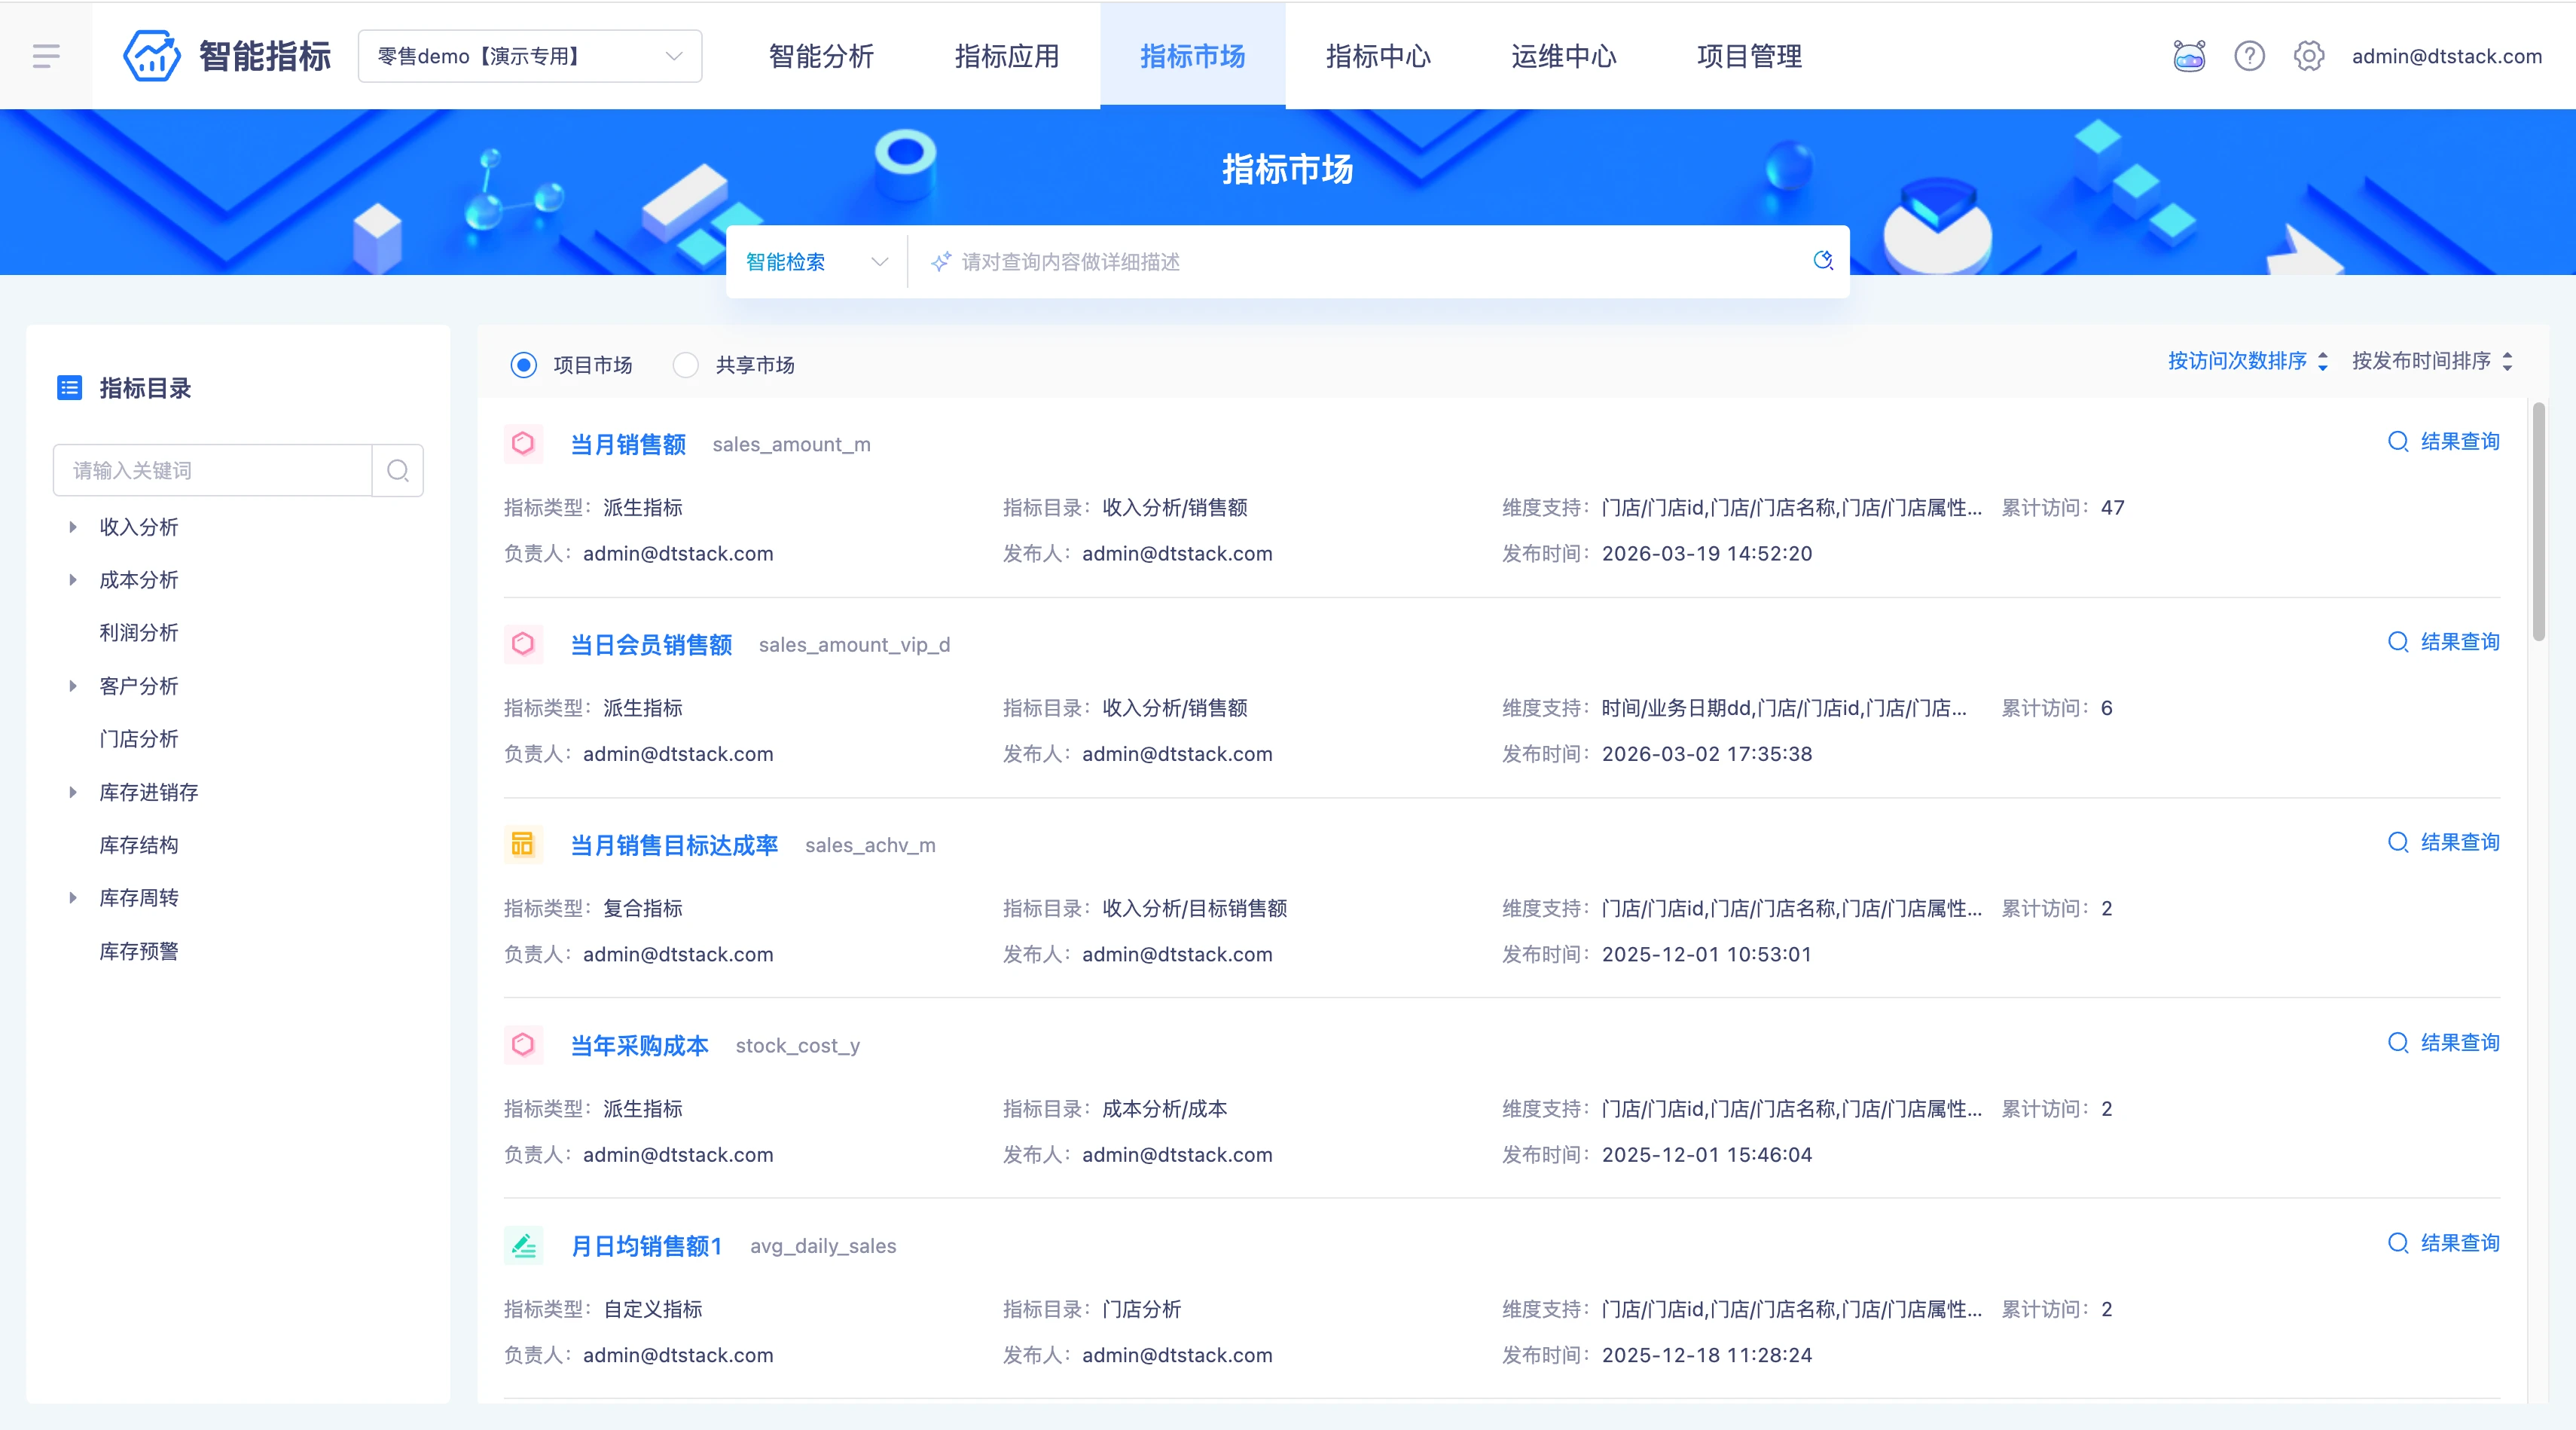Click the search refresh icon in banner
Screen dimensions: 2576x1430
click(x=1823, y=261)
